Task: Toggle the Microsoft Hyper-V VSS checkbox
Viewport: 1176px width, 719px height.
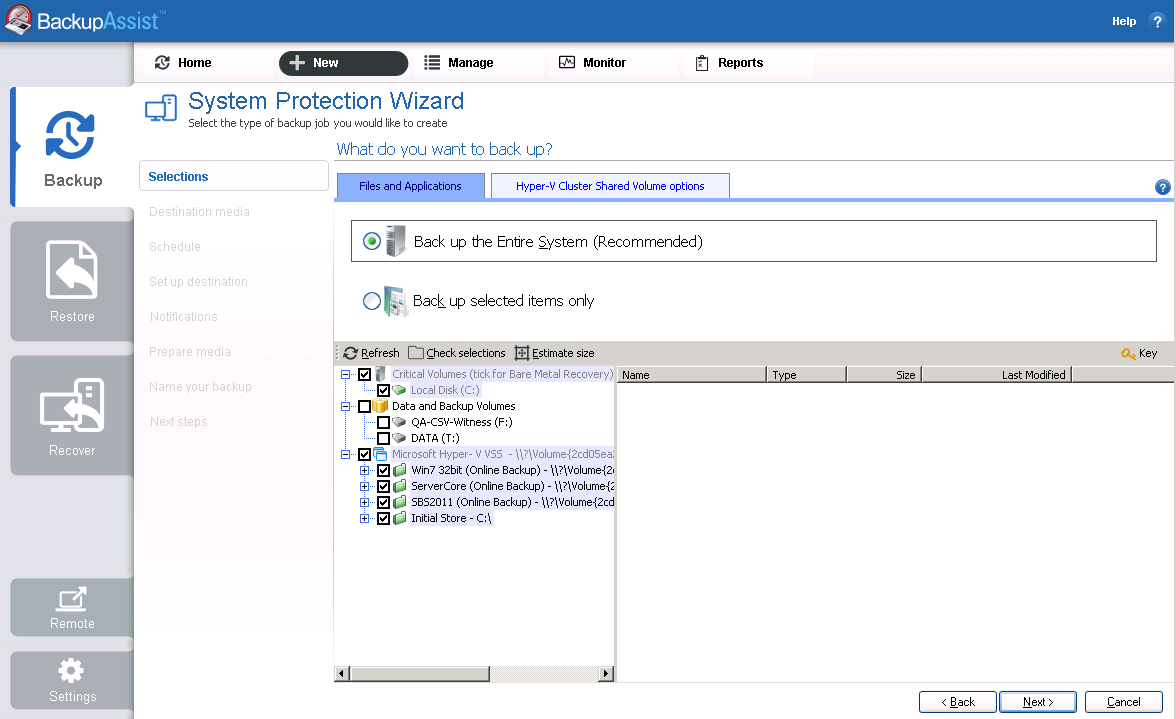Action: tap(364, 454)
